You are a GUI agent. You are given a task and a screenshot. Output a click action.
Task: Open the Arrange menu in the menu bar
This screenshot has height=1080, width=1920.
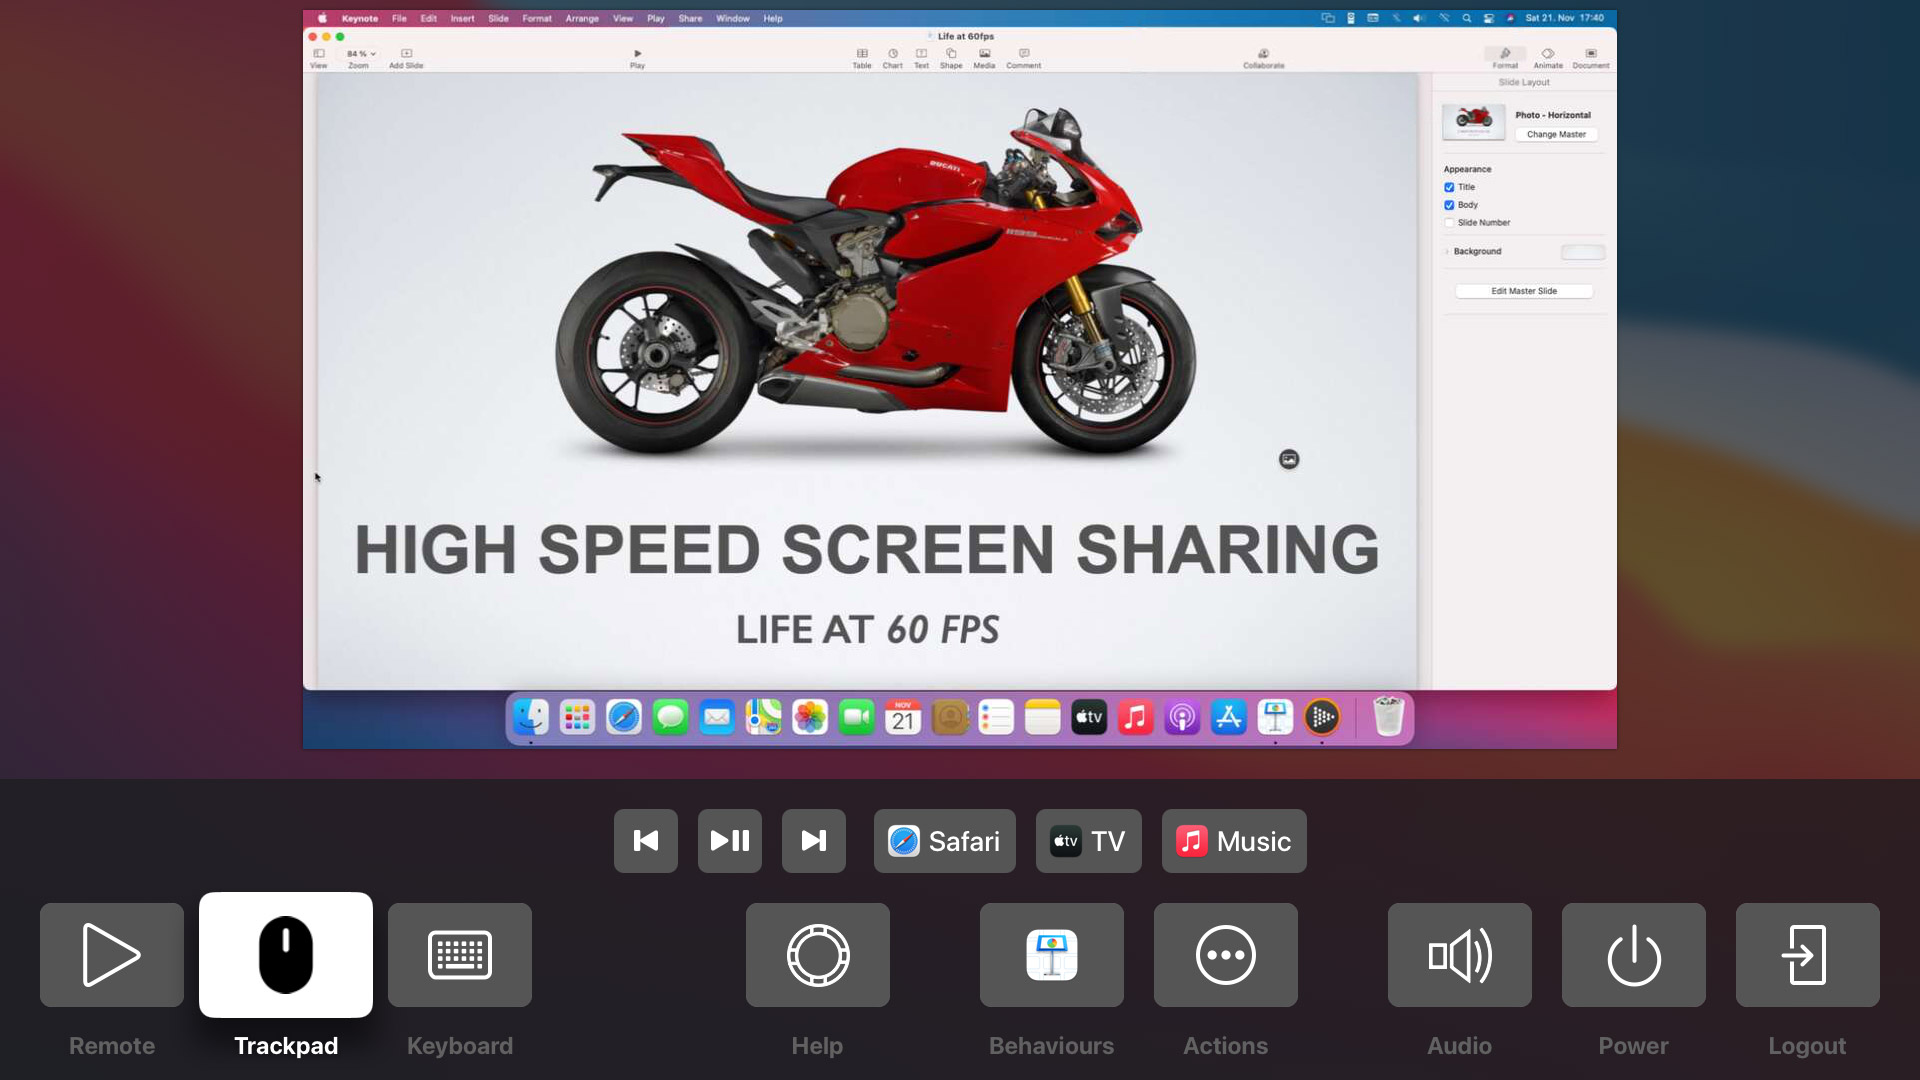[x=582, y=18]
